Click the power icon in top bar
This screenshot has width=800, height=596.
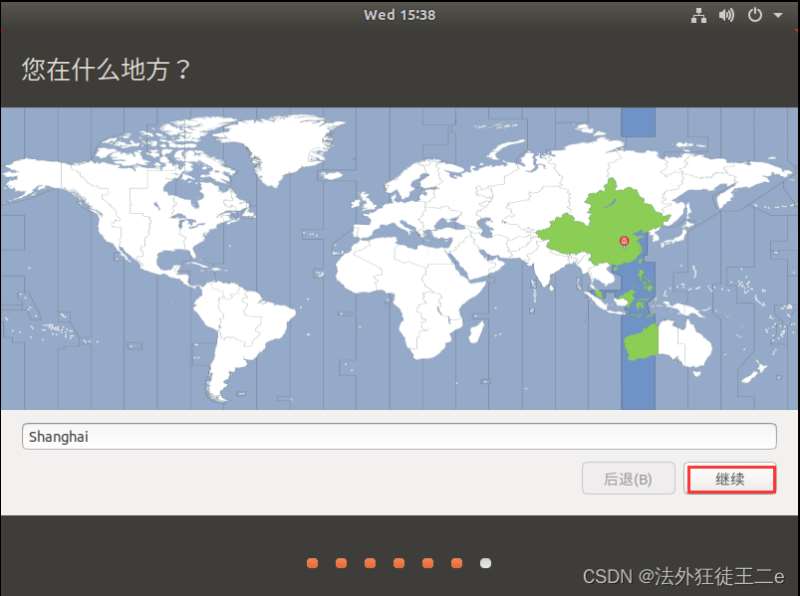[x=753, y=15]
